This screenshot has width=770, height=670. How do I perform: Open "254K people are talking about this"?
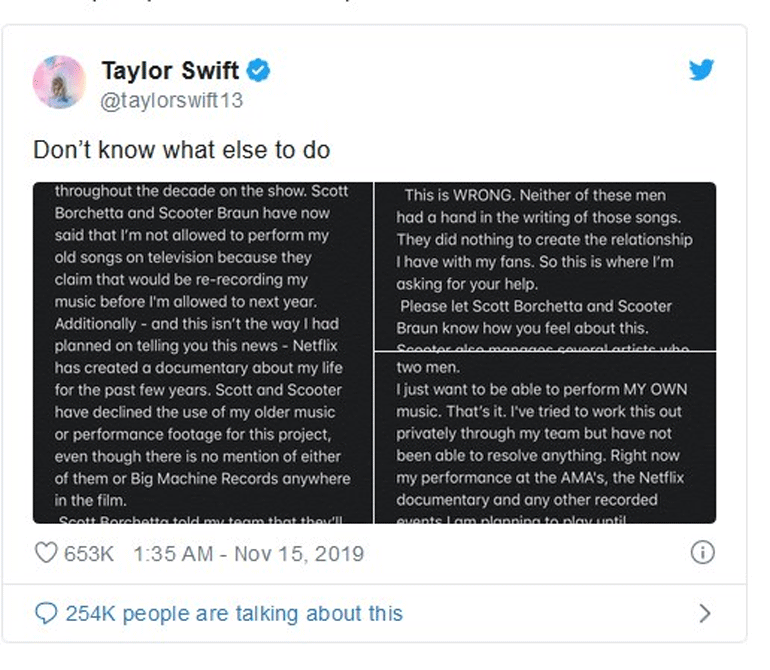[233, 613]
